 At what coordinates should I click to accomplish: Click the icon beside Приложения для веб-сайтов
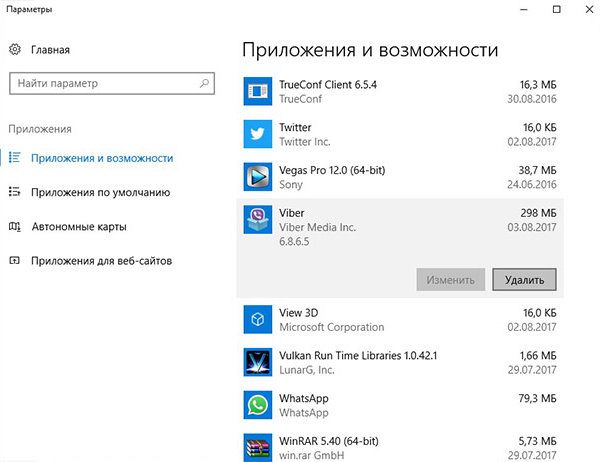(14, 261)
